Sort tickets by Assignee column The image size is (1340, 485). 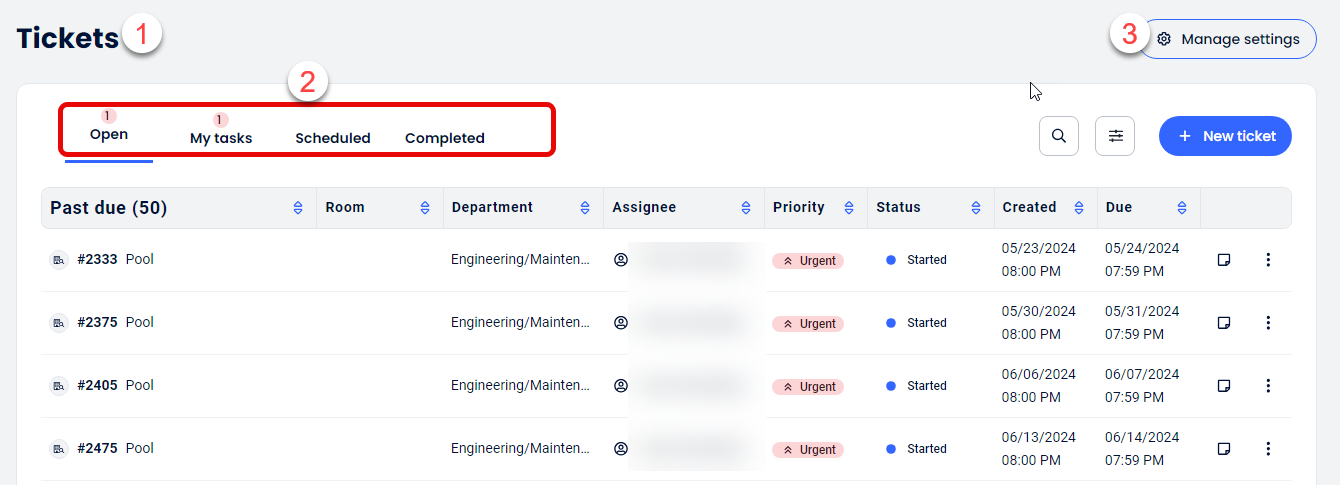[x=746, y=208]
